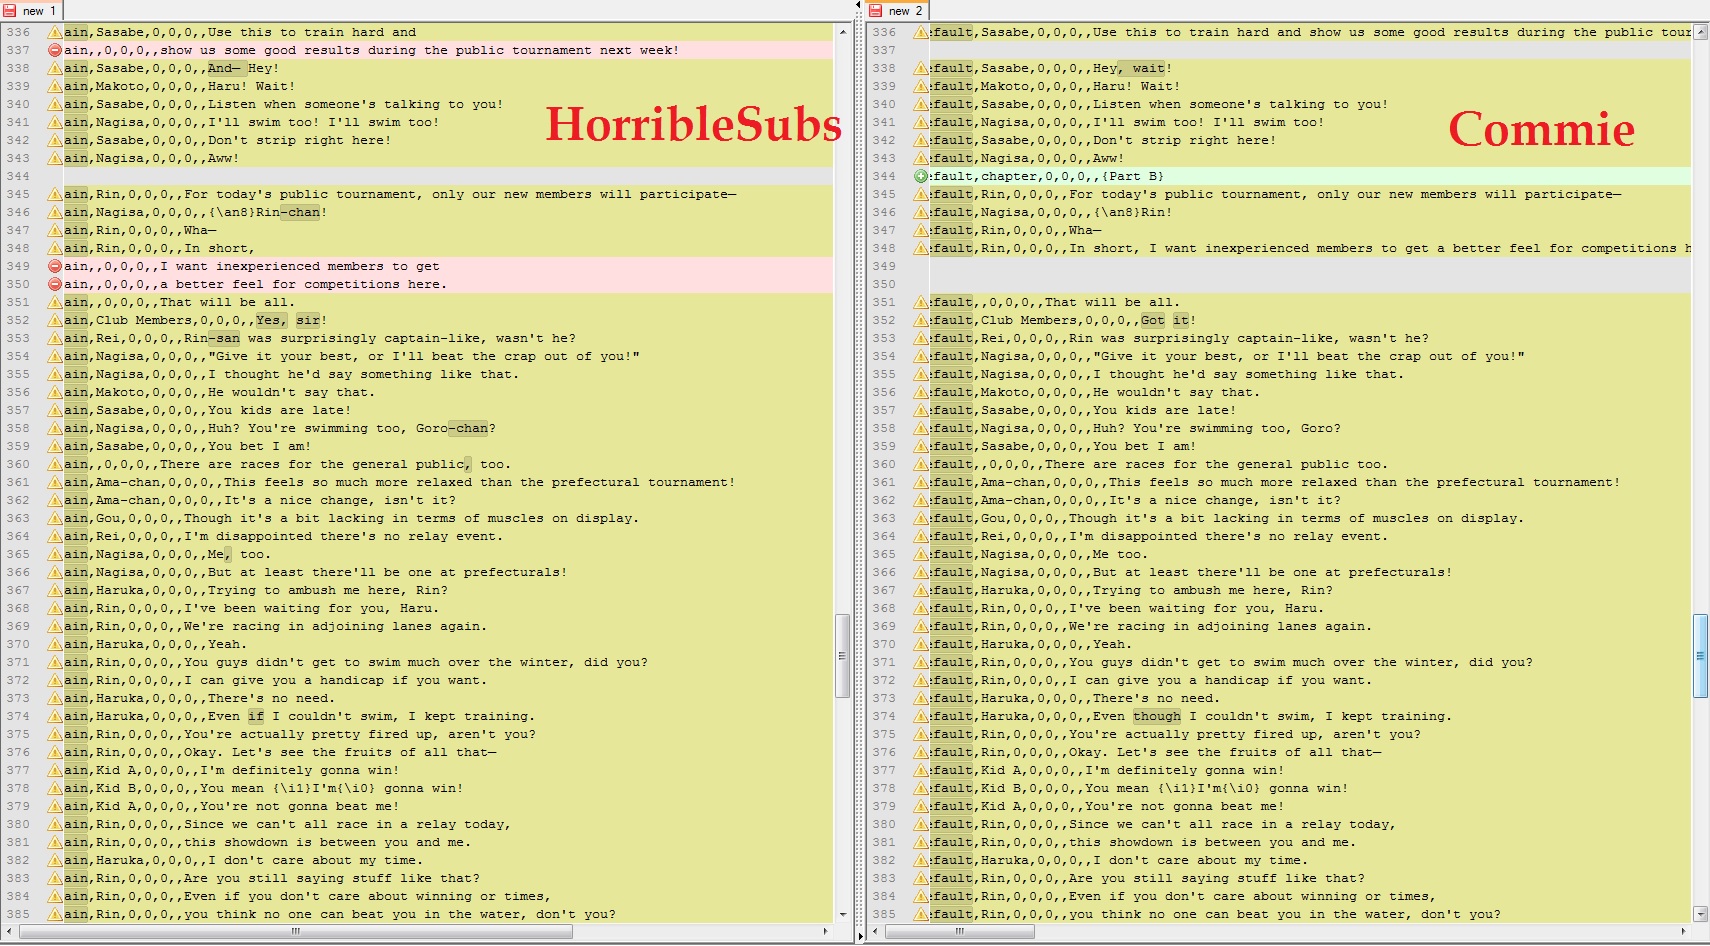The height and width of the screenshot is (946, 1710).
Task: Click line number 344 in the new 1 margin
Action: point(18,176)
